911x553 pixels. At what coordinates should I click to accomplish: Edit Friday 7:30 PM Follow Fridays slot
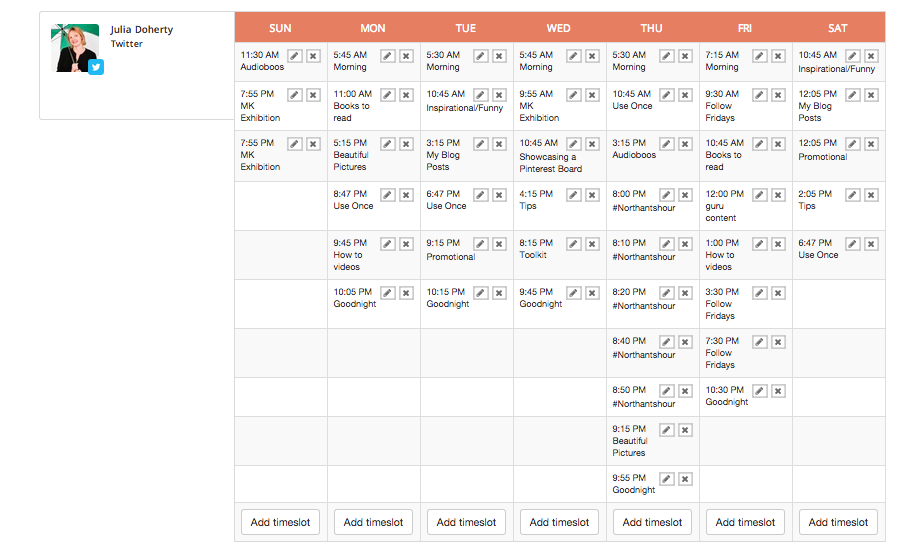(x=759, y=342)
